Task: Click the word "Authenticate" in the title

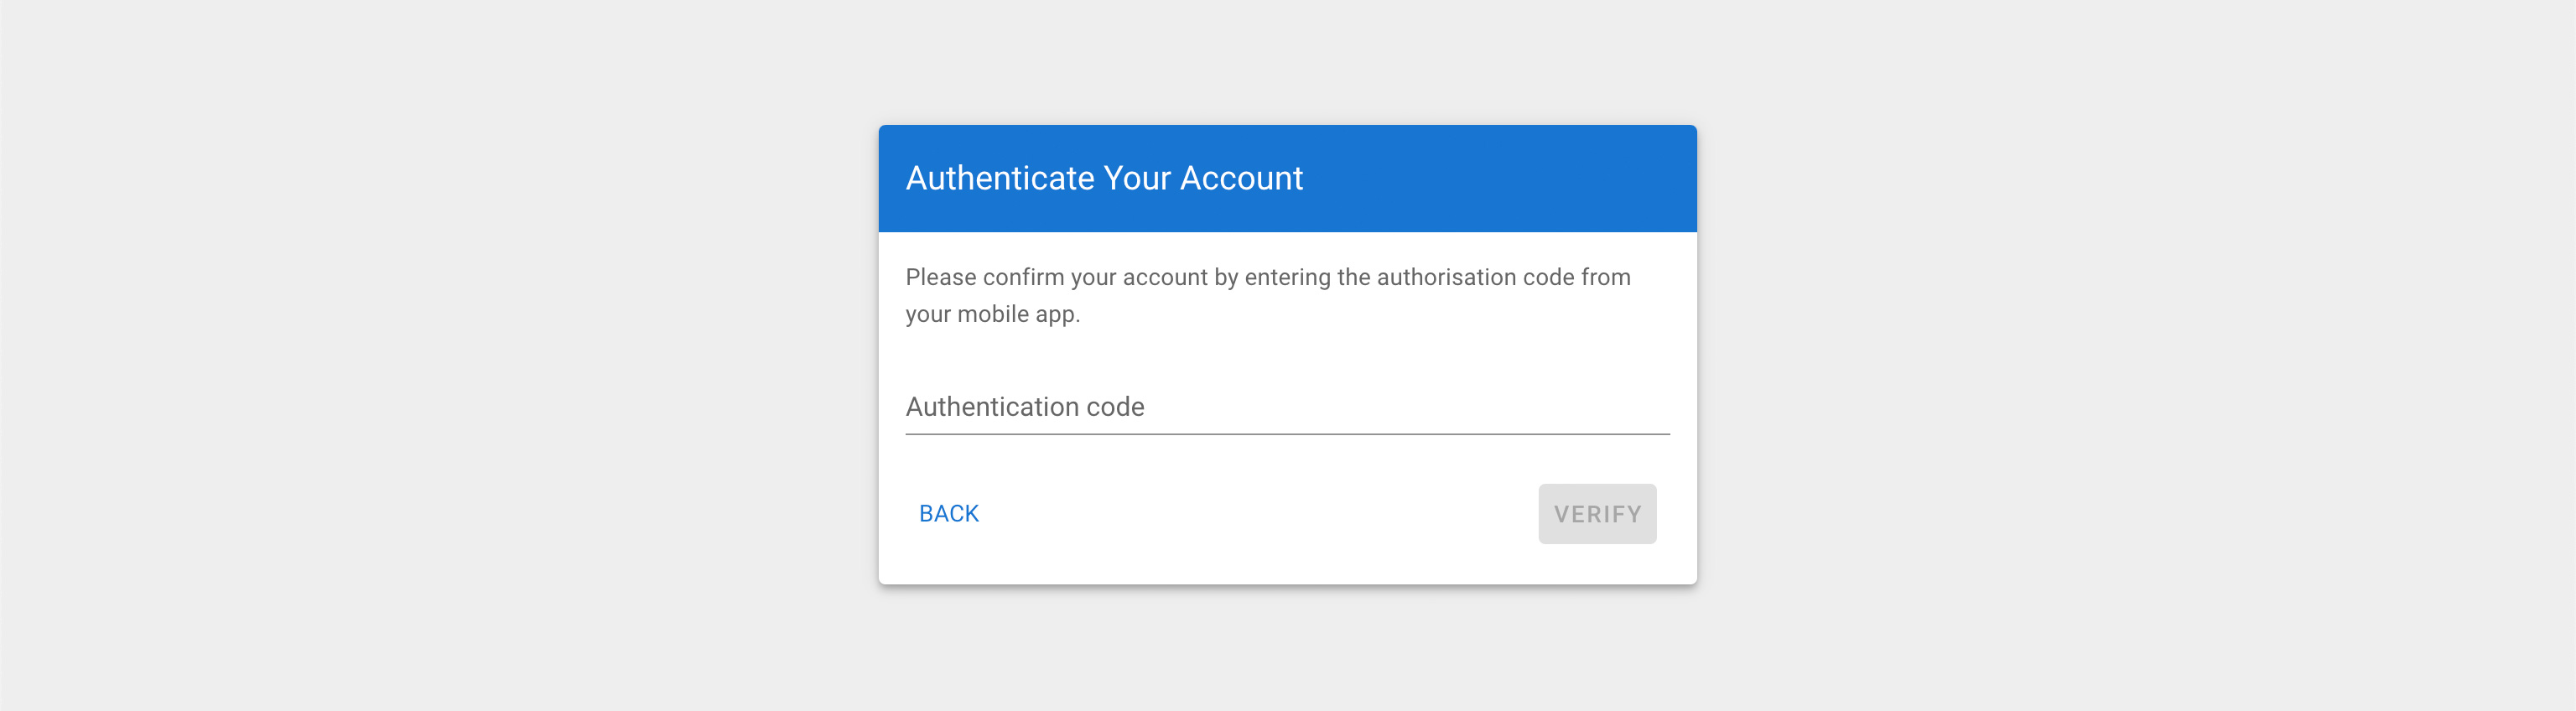Action: coord(1000,178)
